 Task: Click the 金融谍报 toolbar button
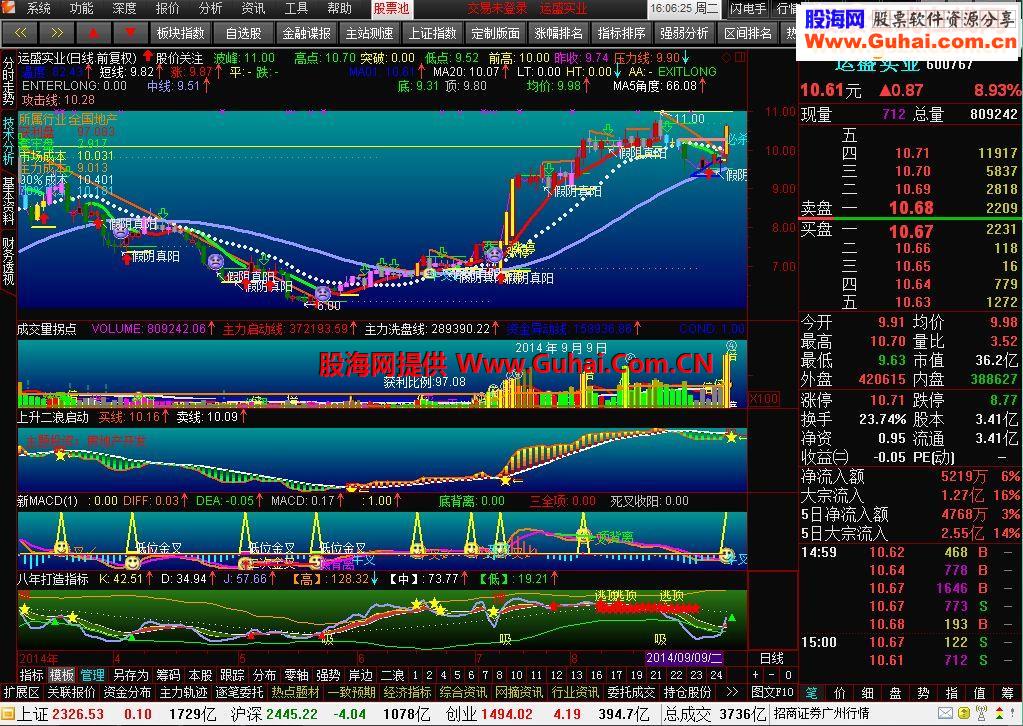(x=306, y=32)
